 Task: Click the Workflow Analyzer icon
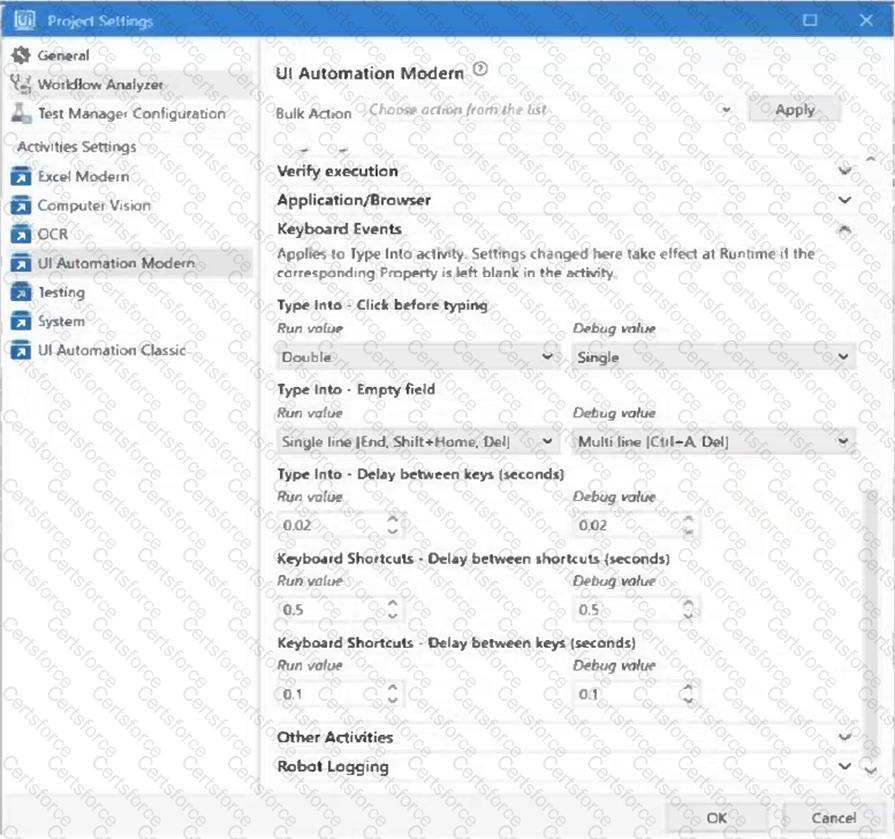point(22,84)
